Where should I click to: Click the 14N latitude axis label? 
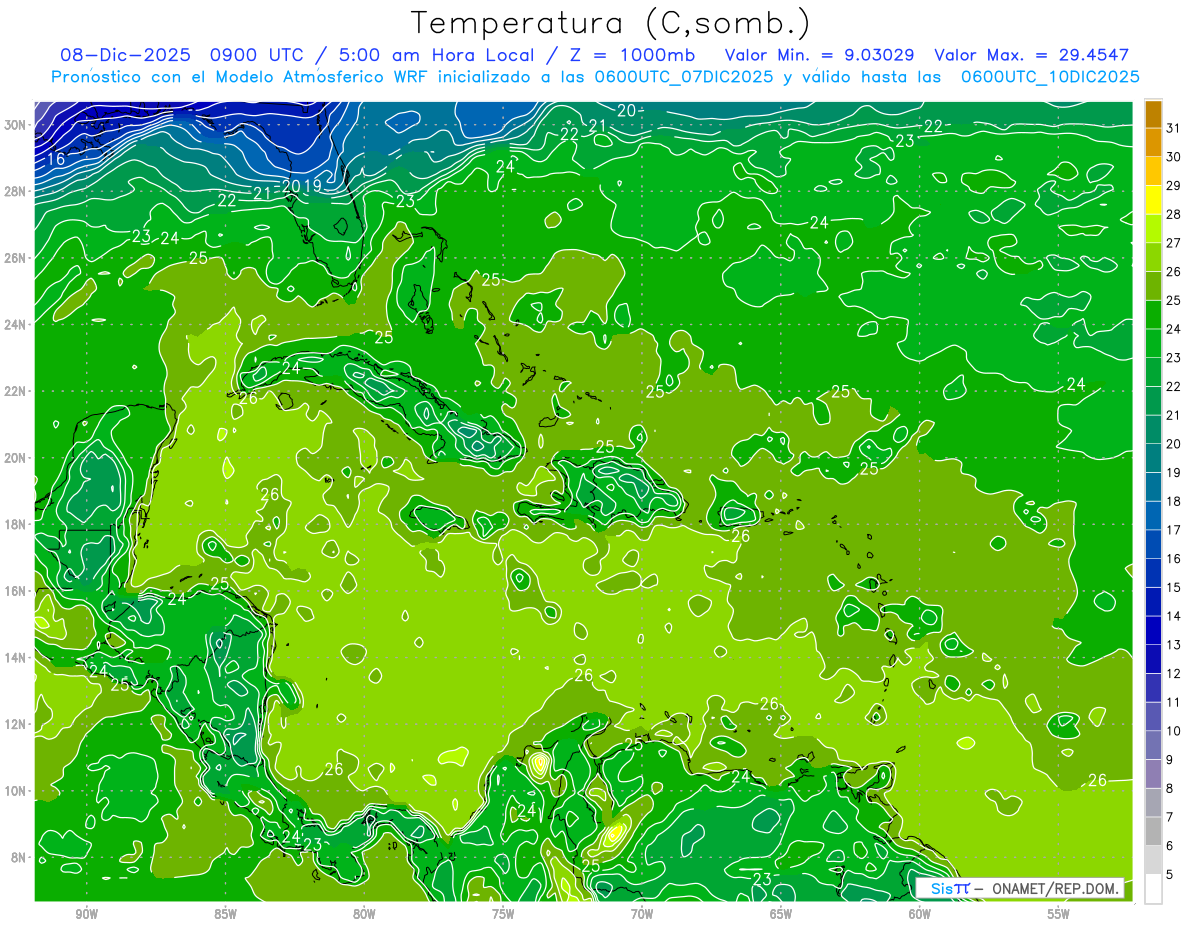[x=17, y=658]
